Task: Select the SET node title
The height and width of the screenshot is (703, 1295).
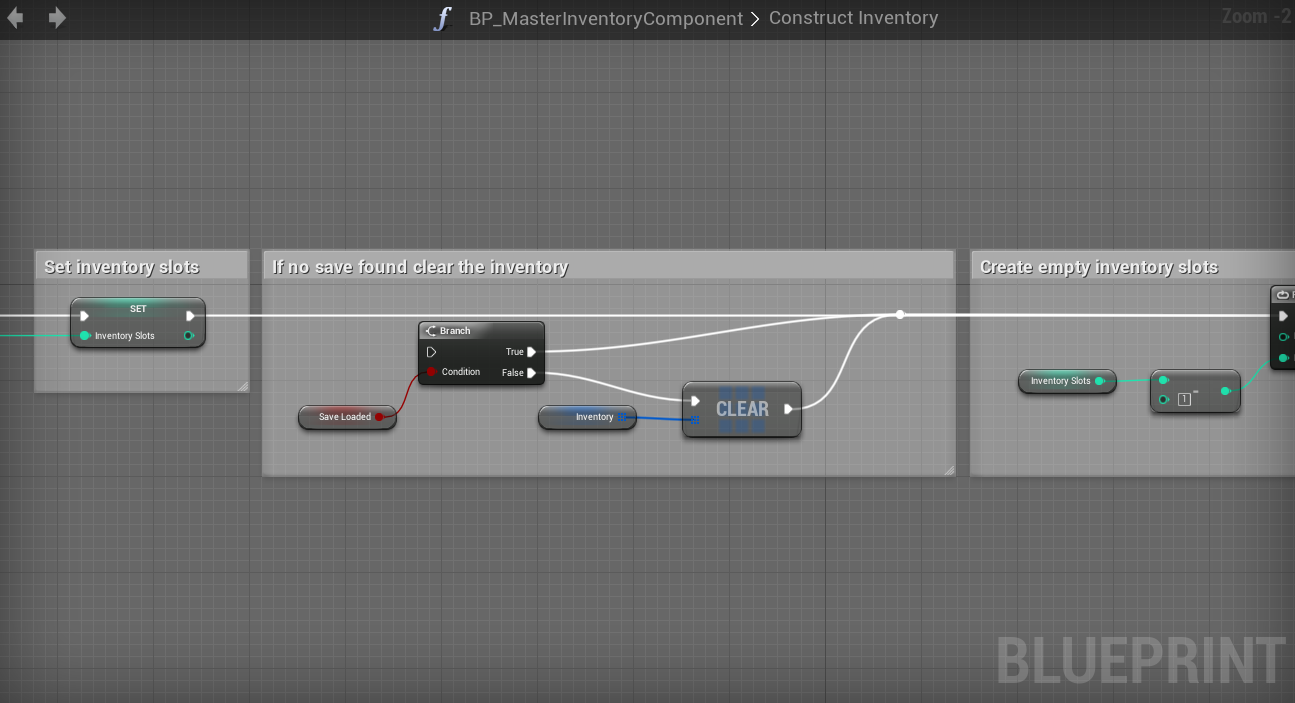Action: point(138,309)
